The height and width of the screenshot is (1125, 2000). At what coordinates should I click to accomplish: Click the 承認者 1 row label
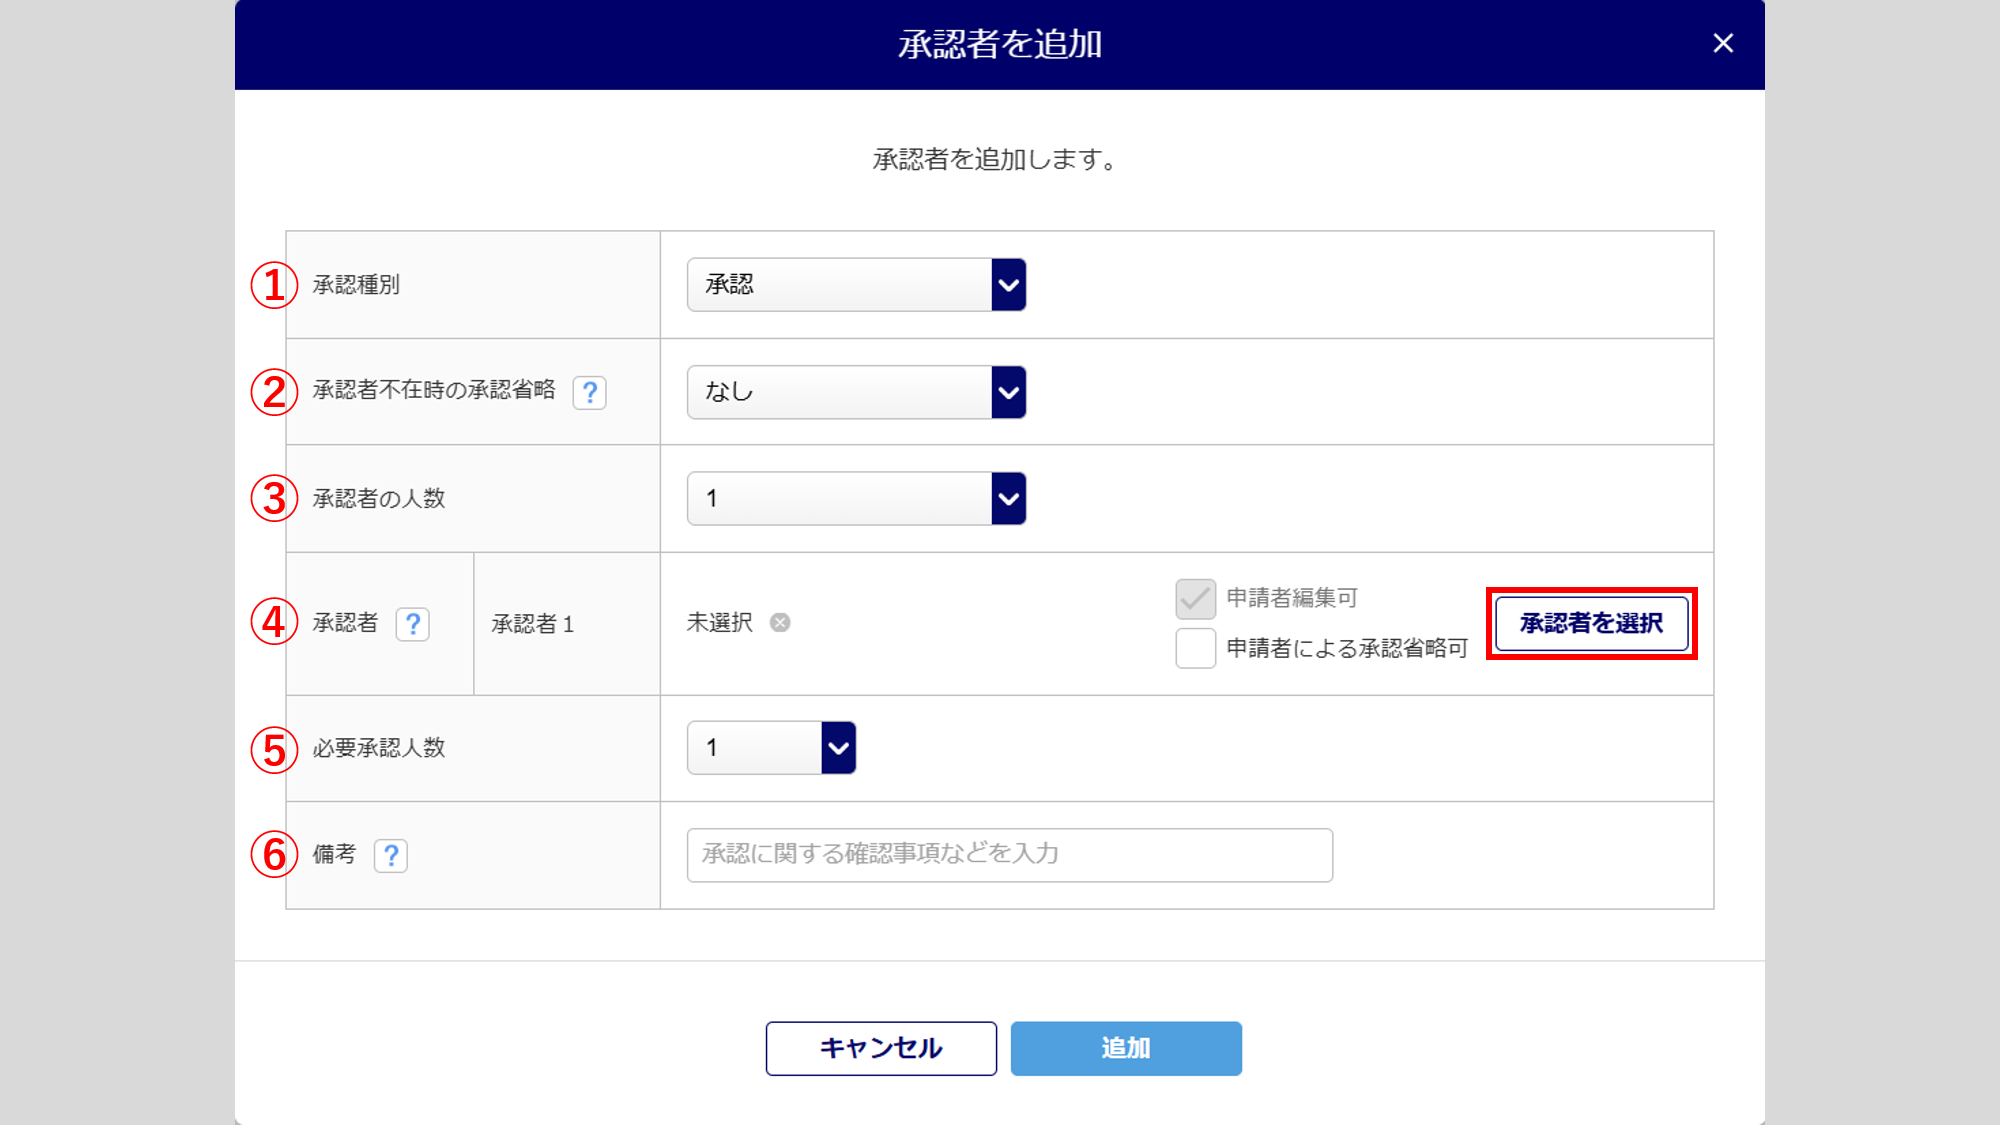[533, 624]
